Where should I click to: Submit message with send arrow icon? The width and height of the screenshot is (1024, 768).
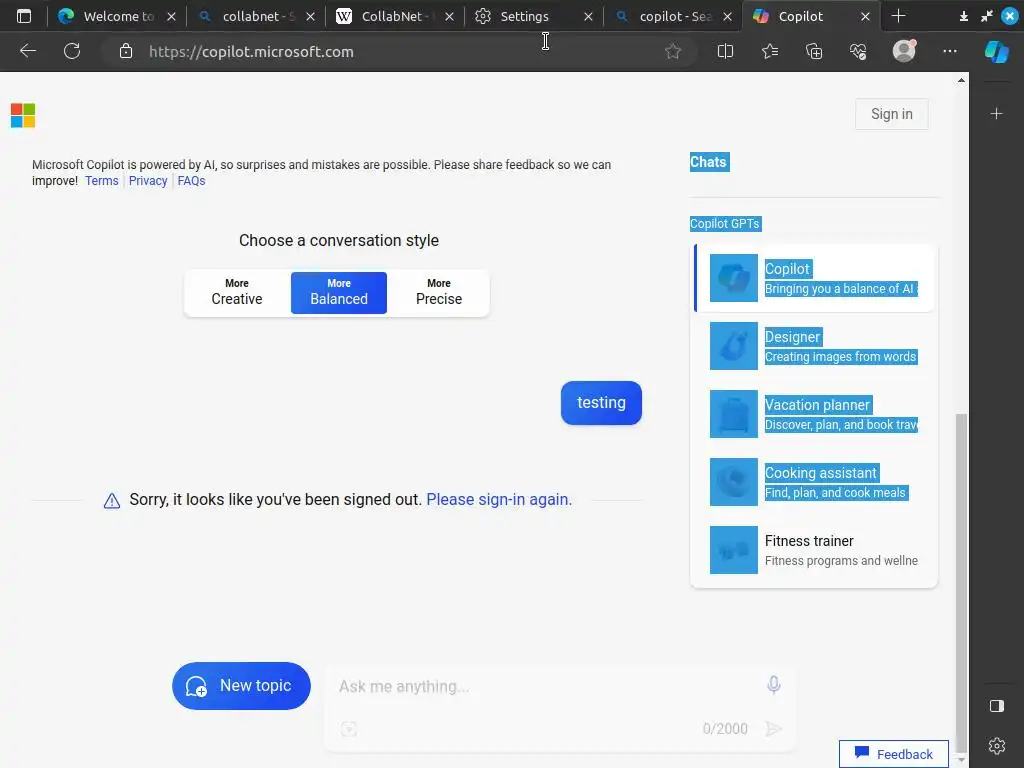tap(773, 729)
